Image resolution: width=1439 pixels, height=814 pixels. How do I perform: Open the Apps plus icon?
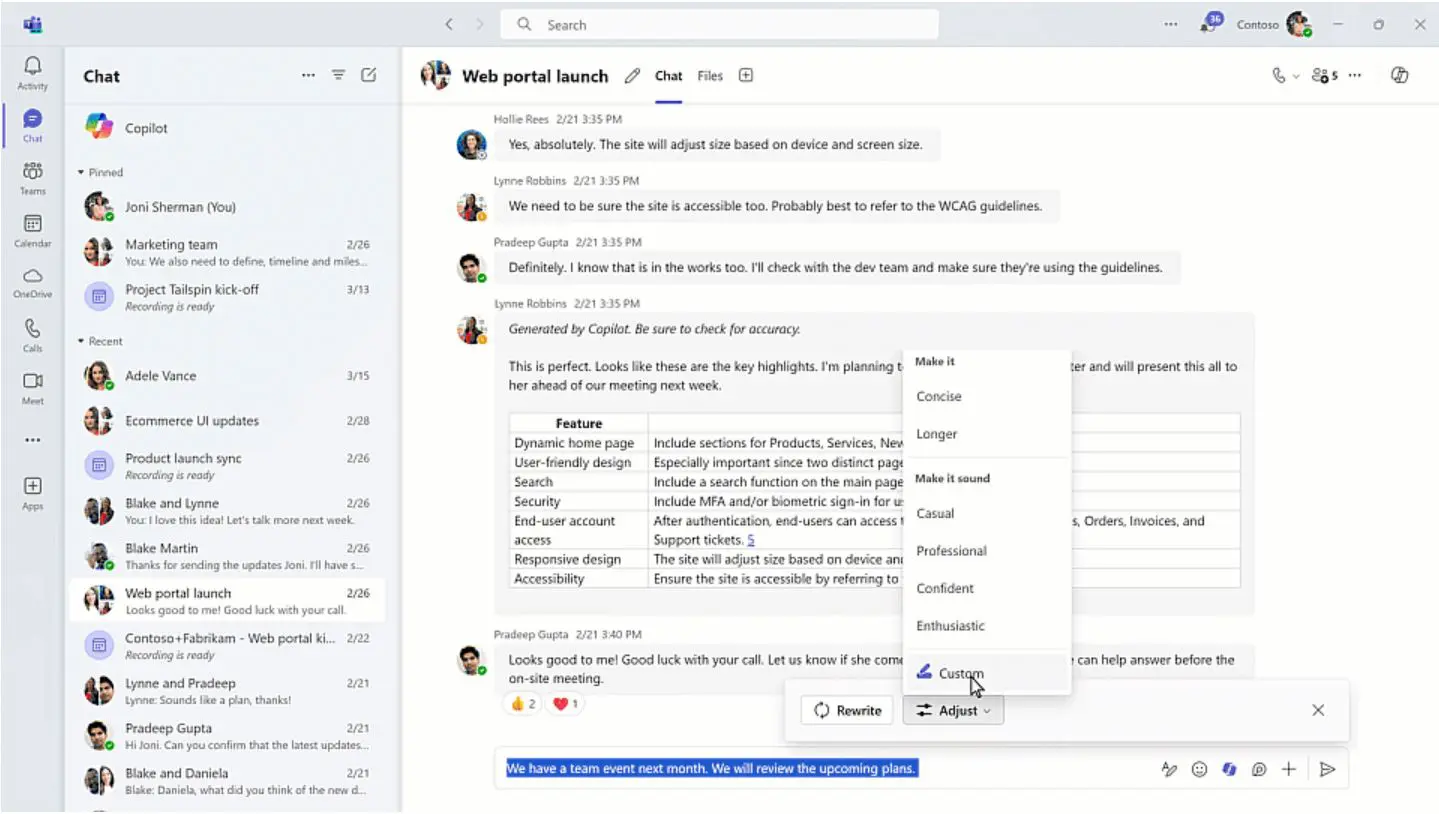click(33, 486)
